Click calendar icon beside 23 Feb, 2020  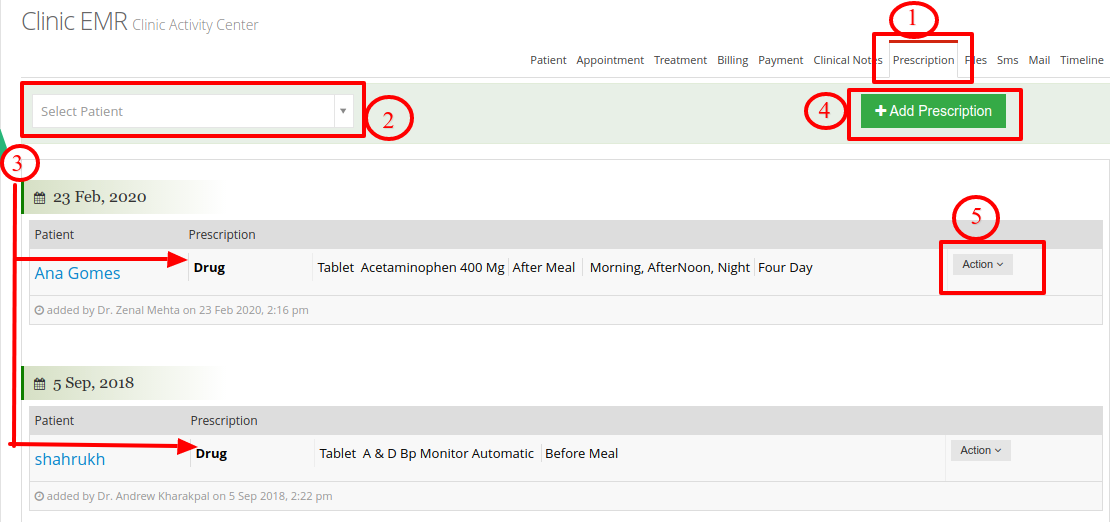click(x=40, y=198)
